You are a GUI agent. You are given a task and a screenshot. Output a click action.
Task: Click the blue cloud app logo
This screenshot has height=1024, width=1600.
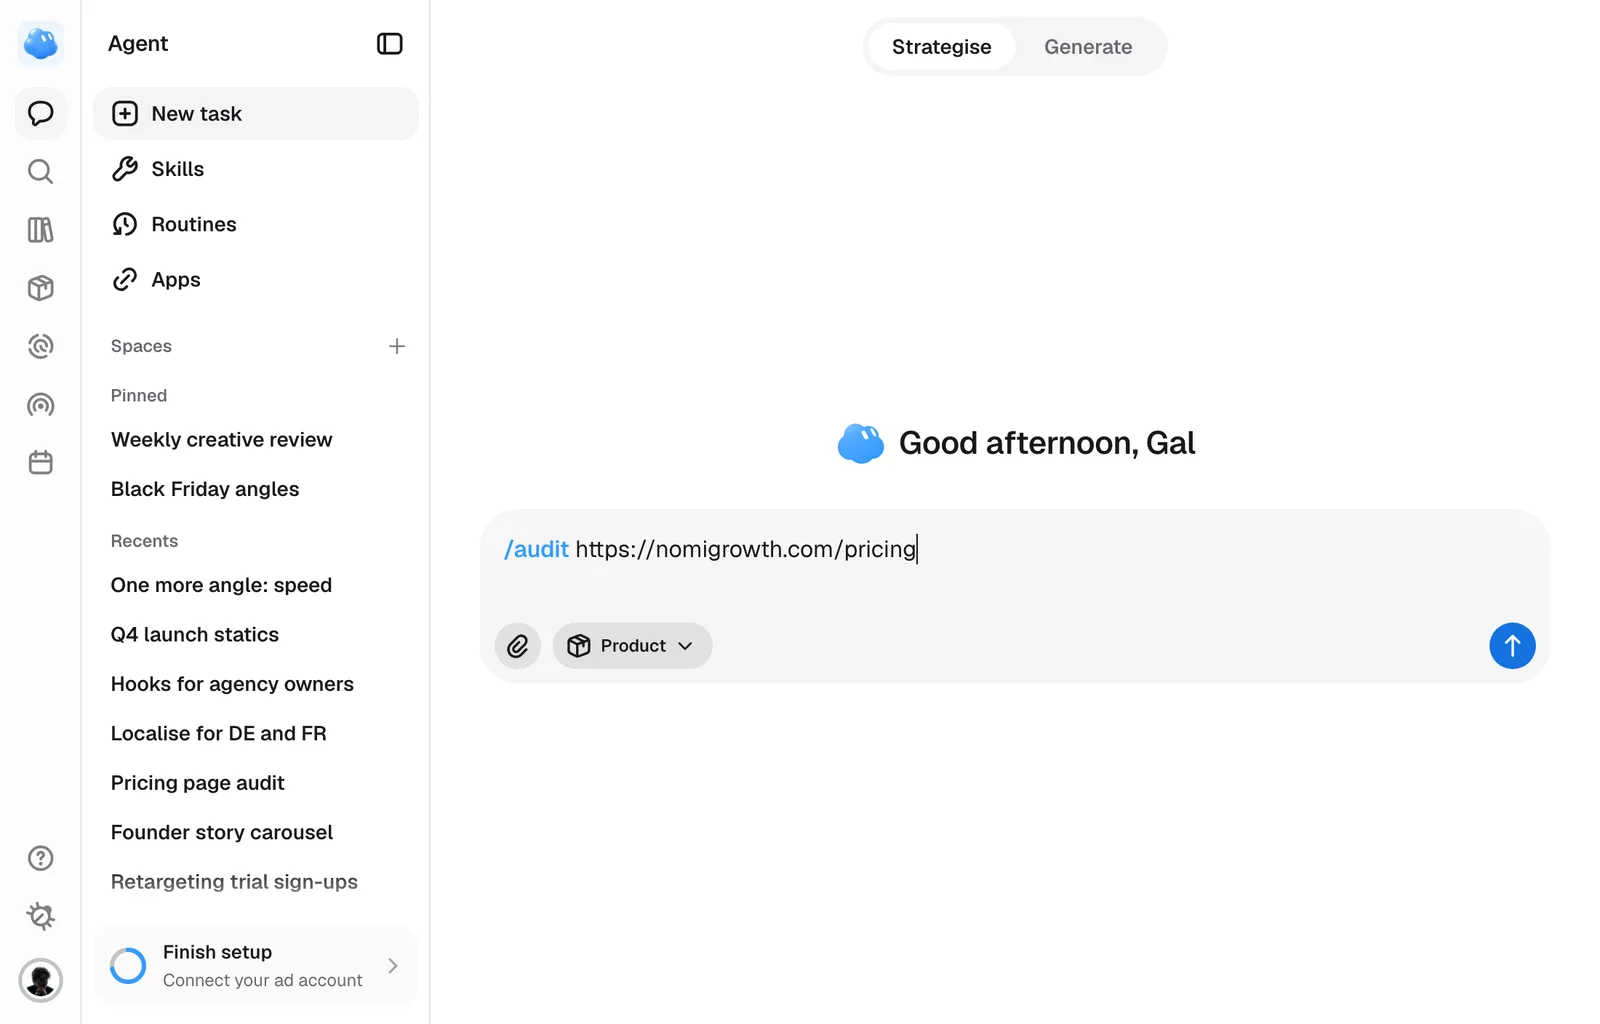coord(41,44)
